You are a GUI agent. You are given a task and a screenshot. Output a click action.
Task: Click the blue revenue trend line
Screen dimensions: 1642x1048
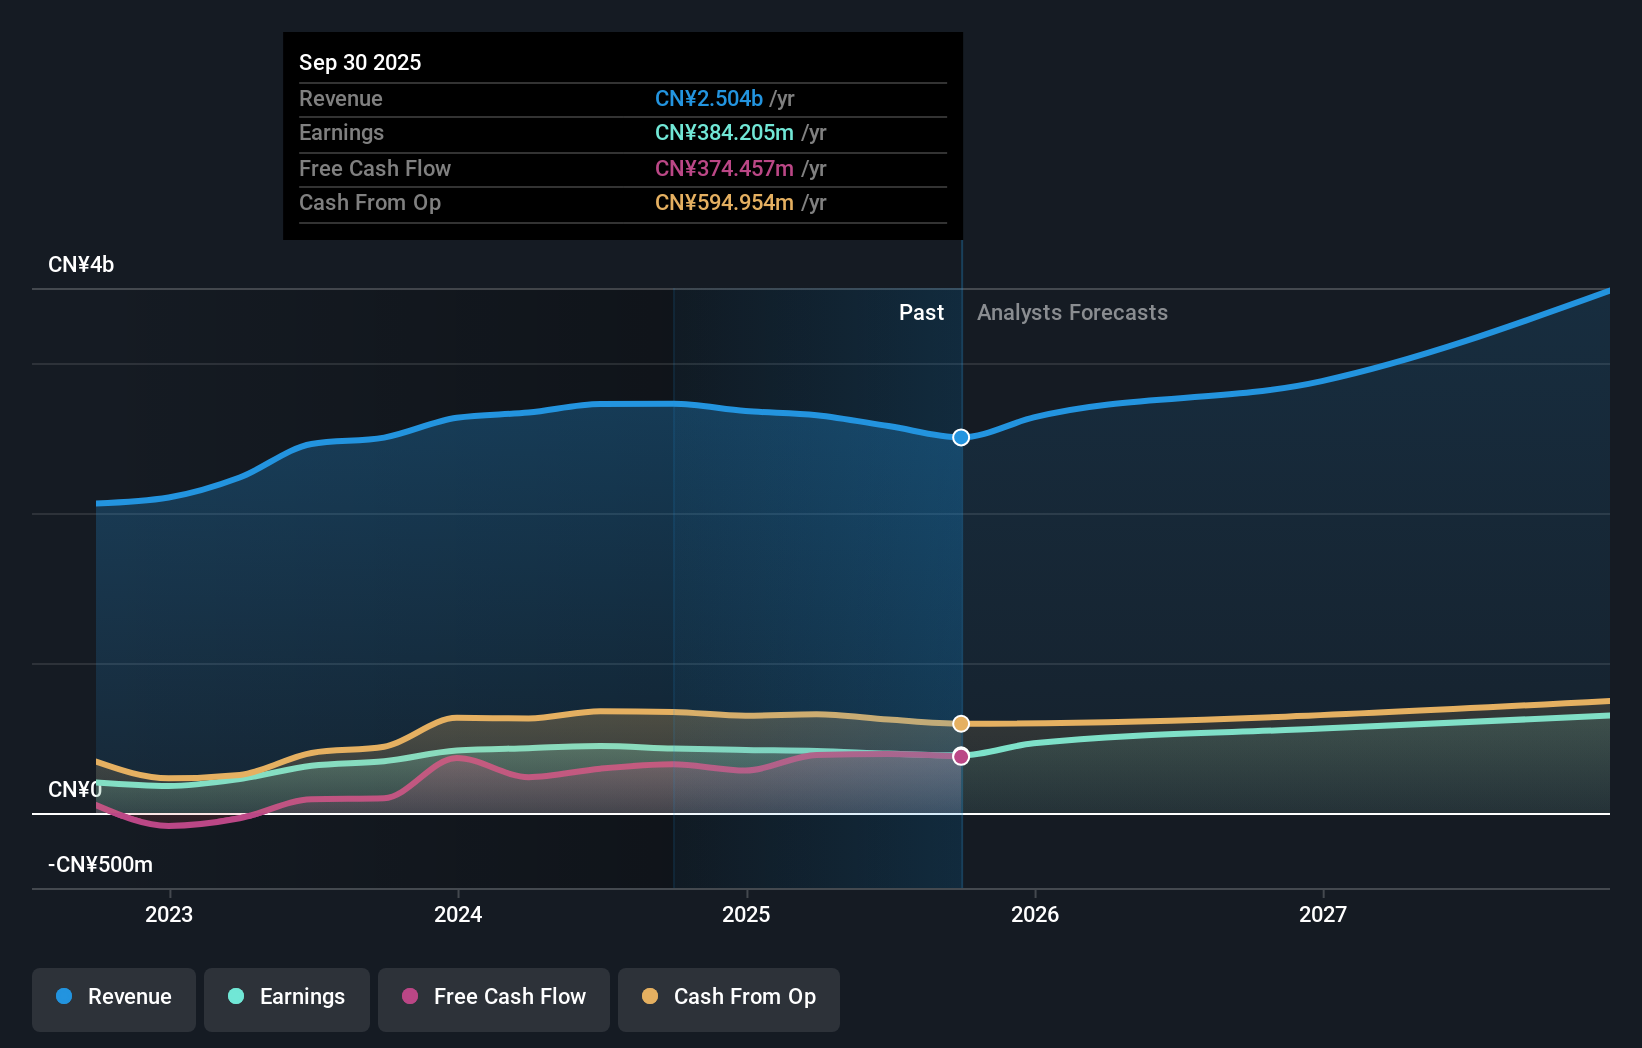[x=600, y=404]
